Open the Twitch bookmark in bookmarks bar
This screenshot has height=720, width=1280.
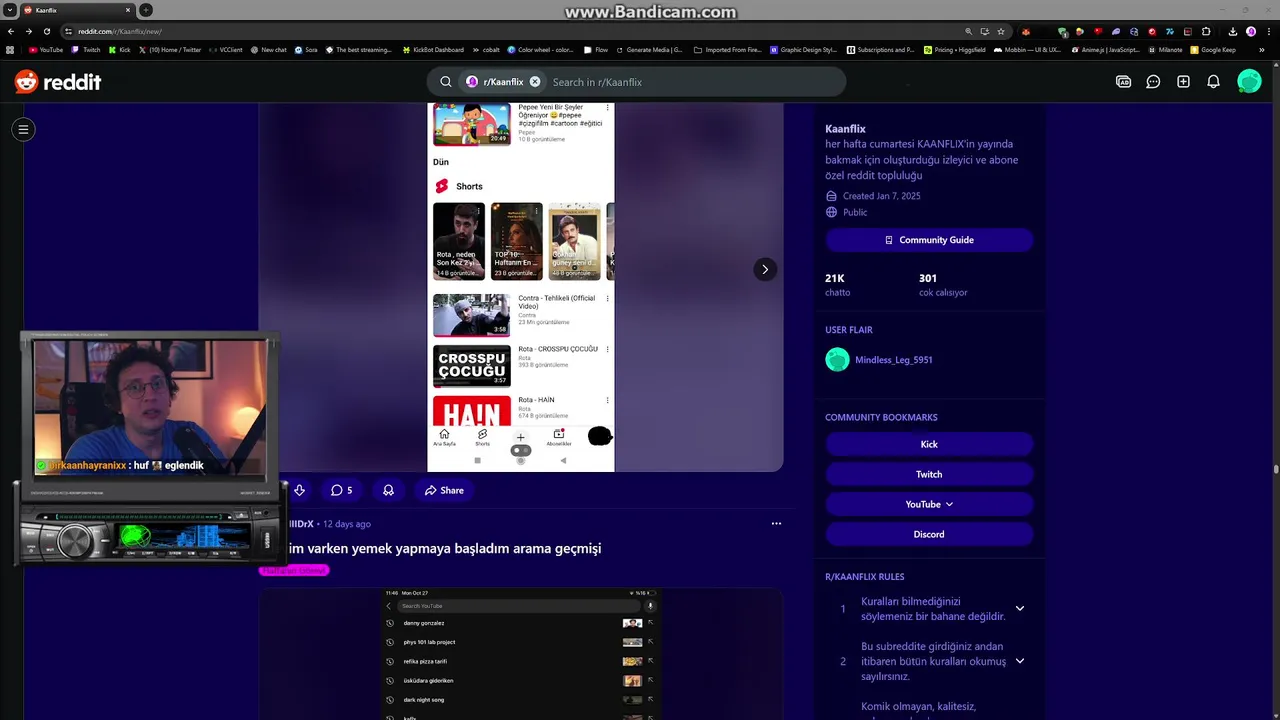tap(86, 49)
